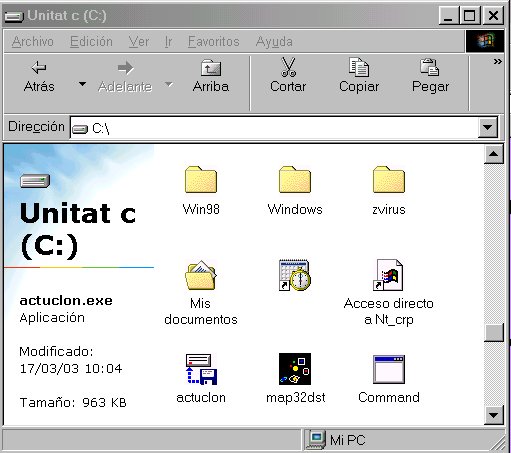
Task: Select Acceso directo a Nt_crp shortcut
Action: point(389,275)
